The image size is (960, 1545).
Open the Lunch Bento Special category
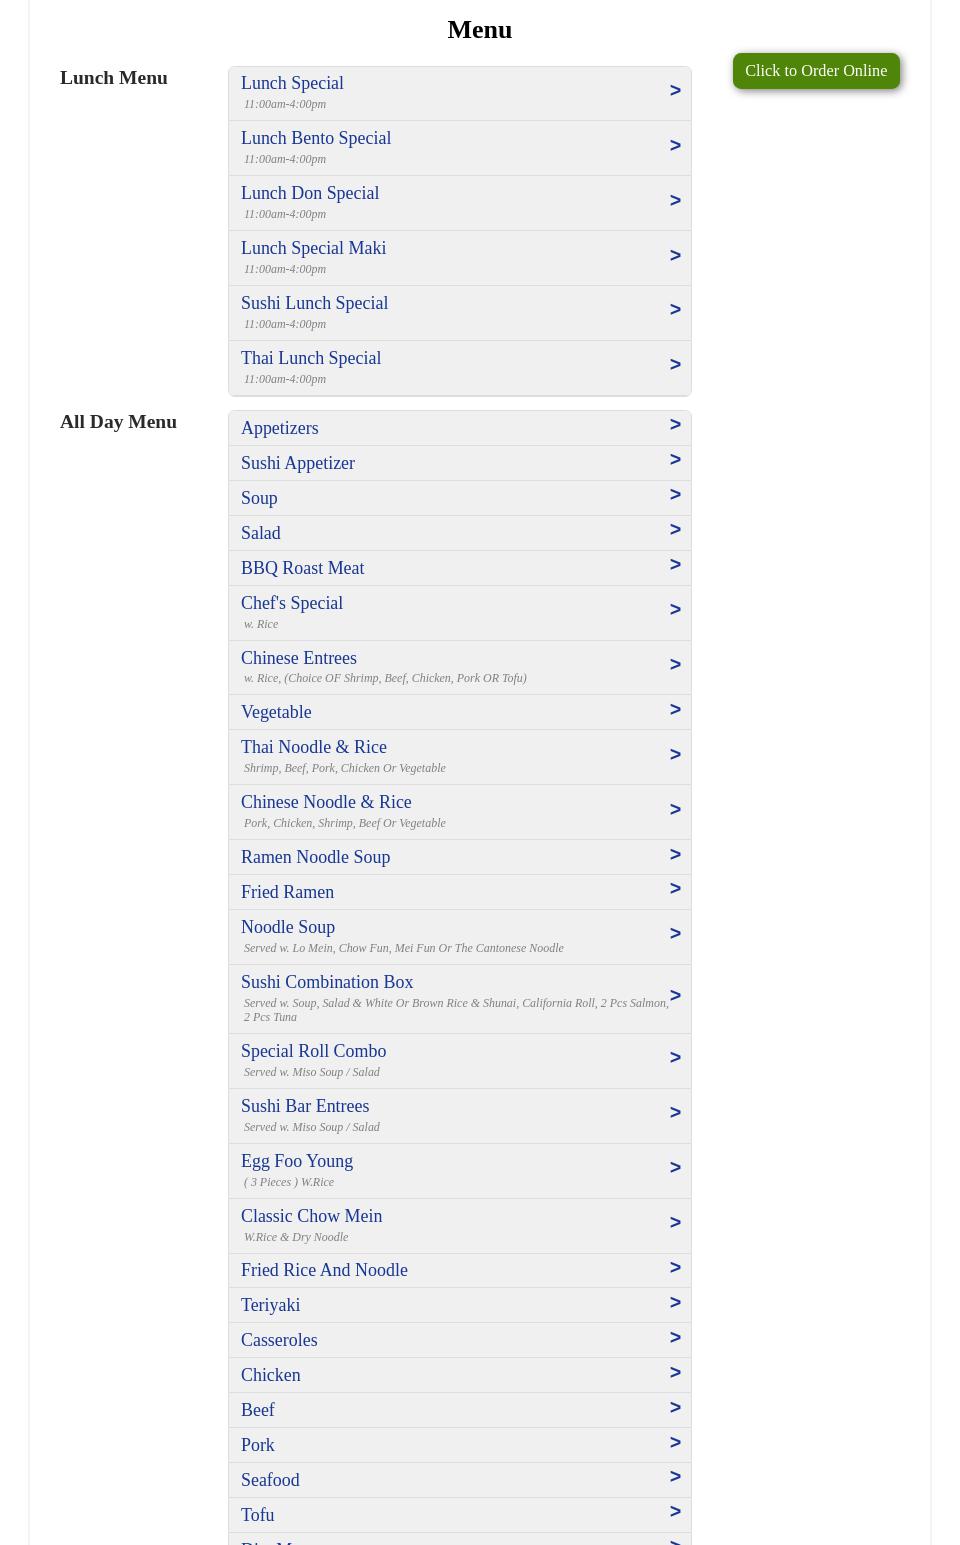[316, 139]
